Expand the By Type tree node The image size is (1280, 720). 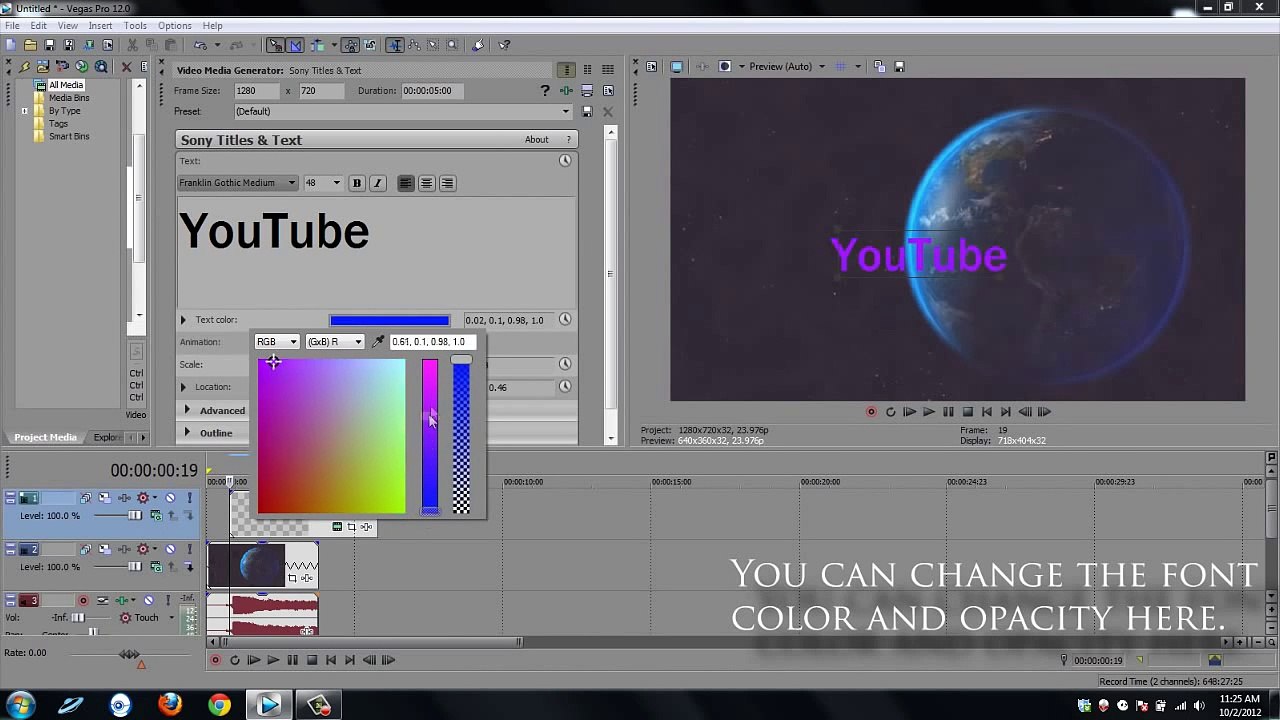(24, 111)
